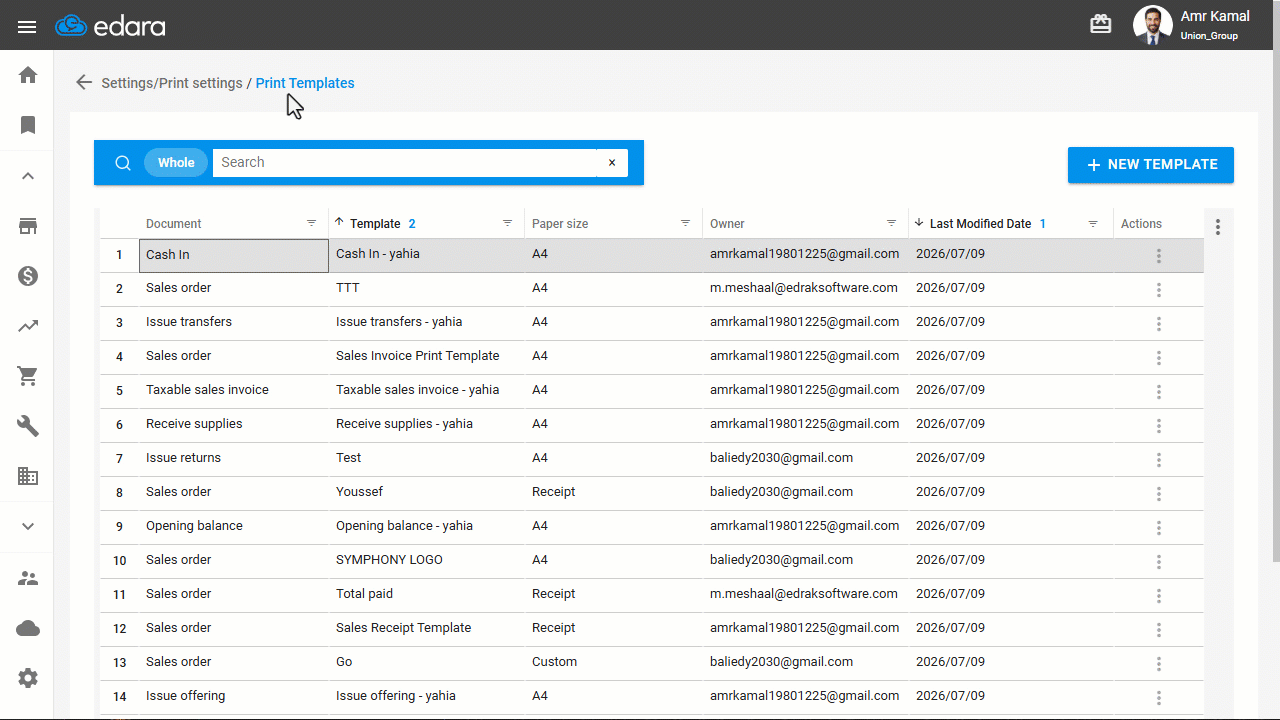Select the SYMPHONY LOGO template cell

(x=427, y=560)
